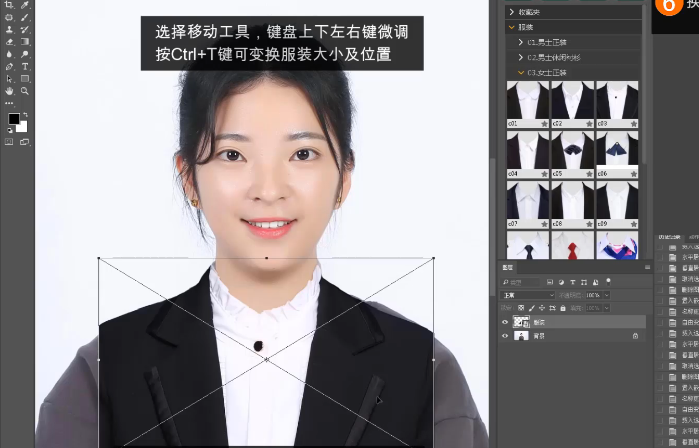Screen dimensions: 699x448
Task: Lock transparent pixels on the layer
Action: pyautogui.click(x=521, y=308)
